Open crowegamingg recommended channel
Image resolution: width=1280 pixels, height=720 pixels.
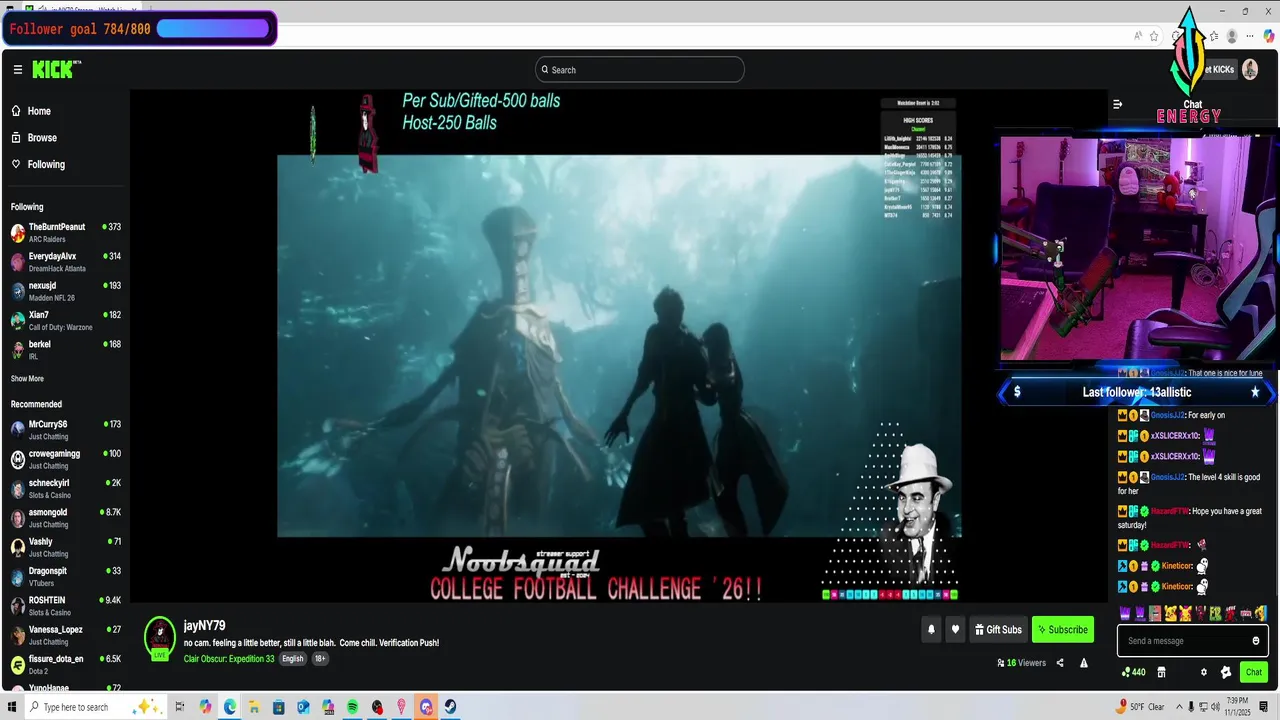(65, 459)
